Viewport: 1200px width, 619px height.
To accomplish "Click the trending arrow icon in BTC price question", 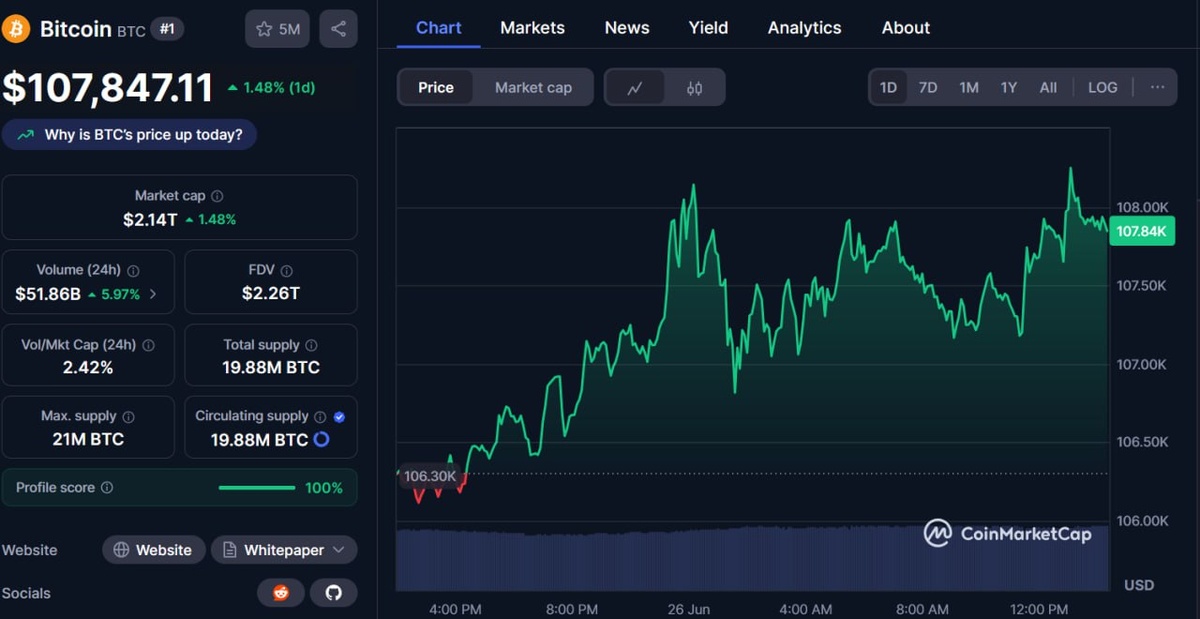I will click(25, 135).
